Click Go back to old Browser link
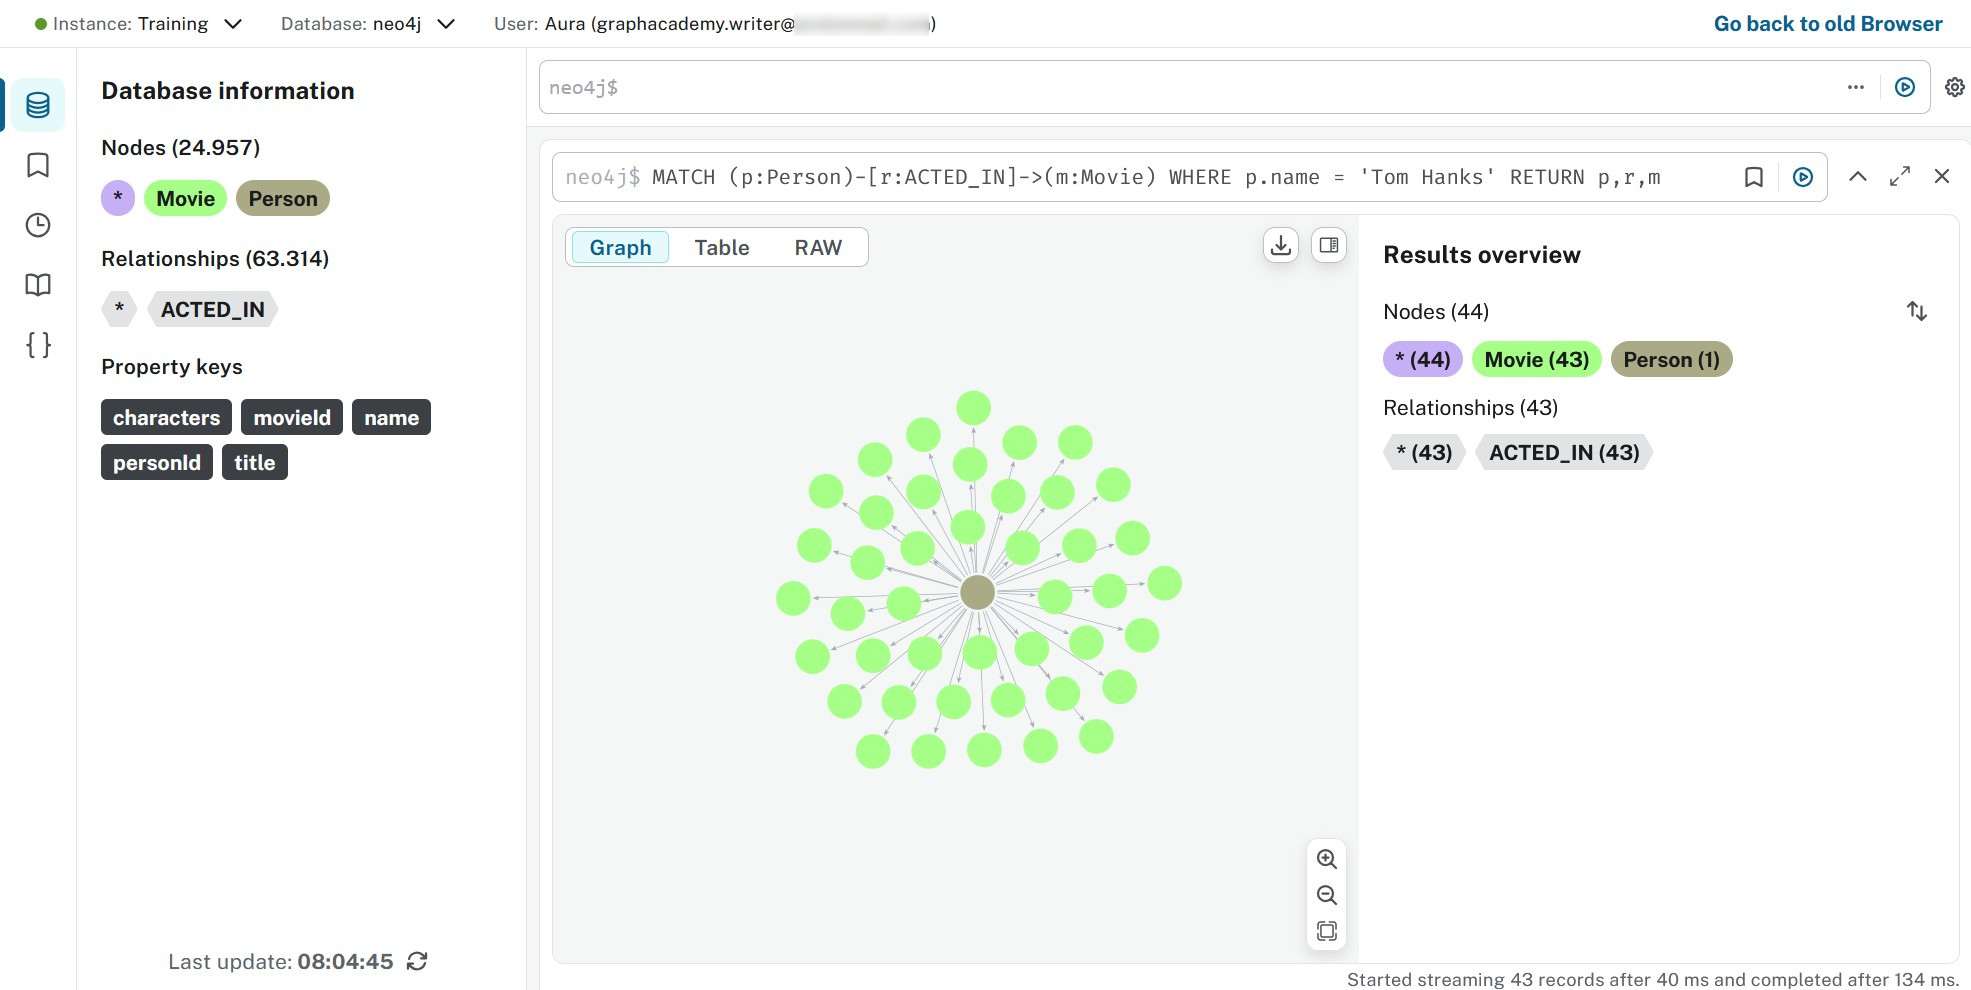 (x=1828, y=24)
